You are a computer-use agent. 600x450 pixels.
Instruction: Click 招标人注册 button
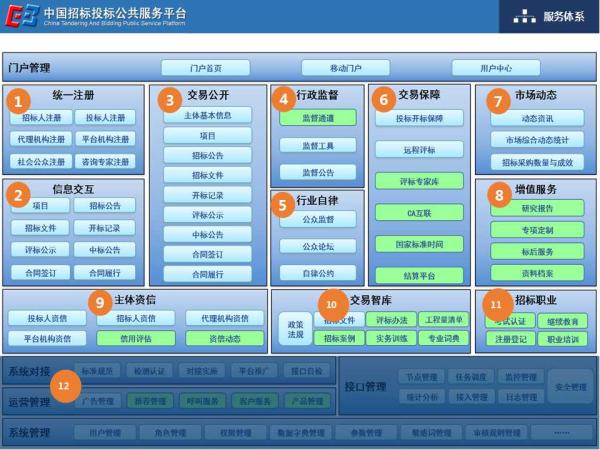pos(41,118)
